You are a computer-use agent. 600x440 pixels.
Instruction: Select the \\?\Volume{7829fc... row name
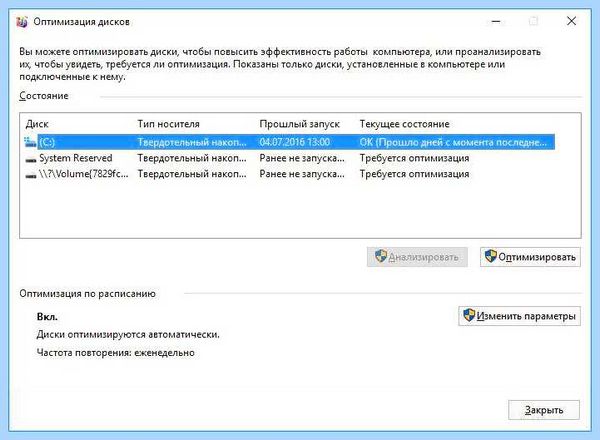point(84,174)
